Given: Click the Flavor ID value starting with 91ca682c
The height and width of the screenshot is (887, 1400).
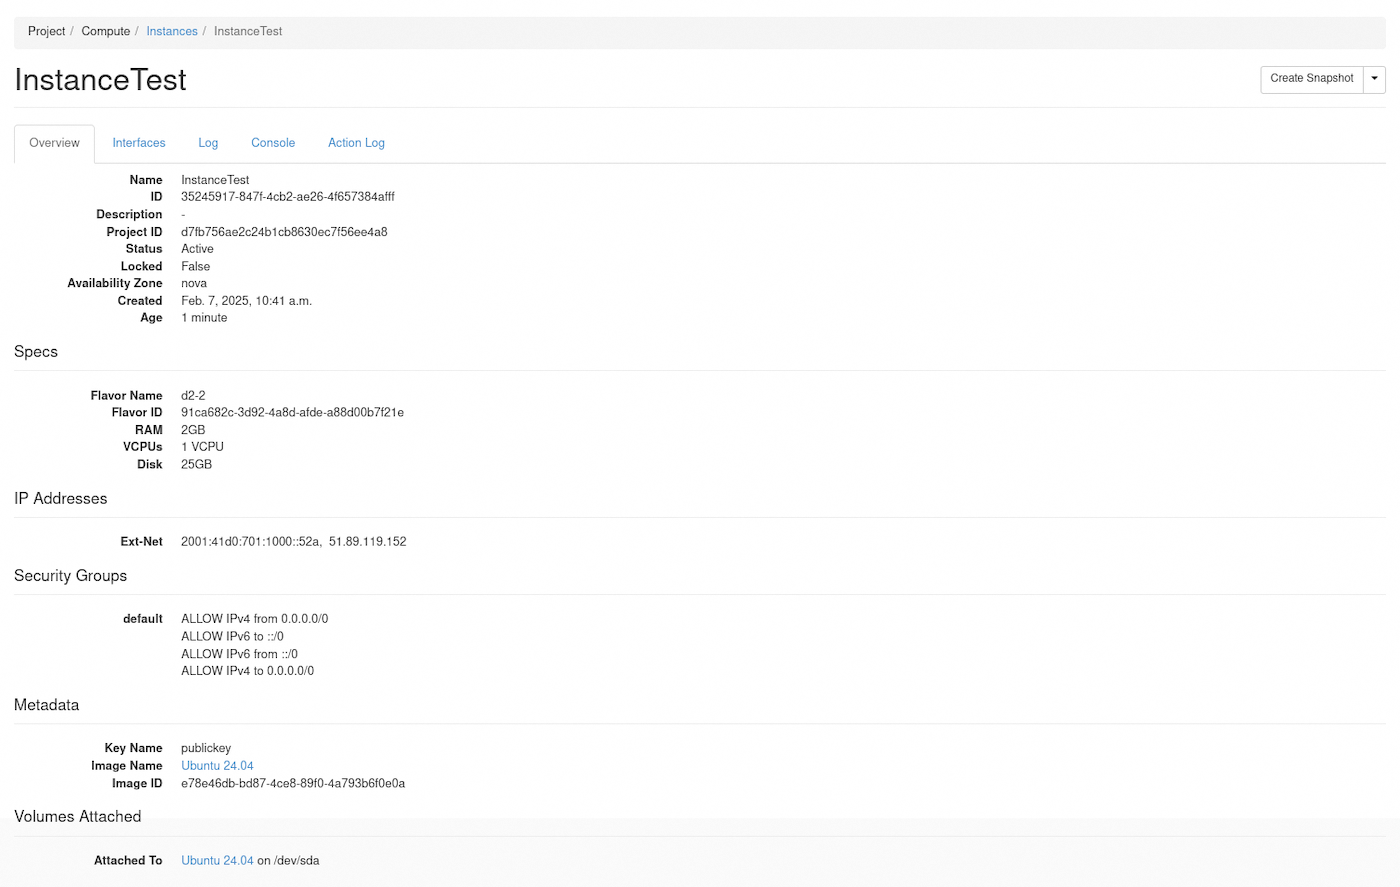Looking at the screenshot, I should tap(292, 413).
